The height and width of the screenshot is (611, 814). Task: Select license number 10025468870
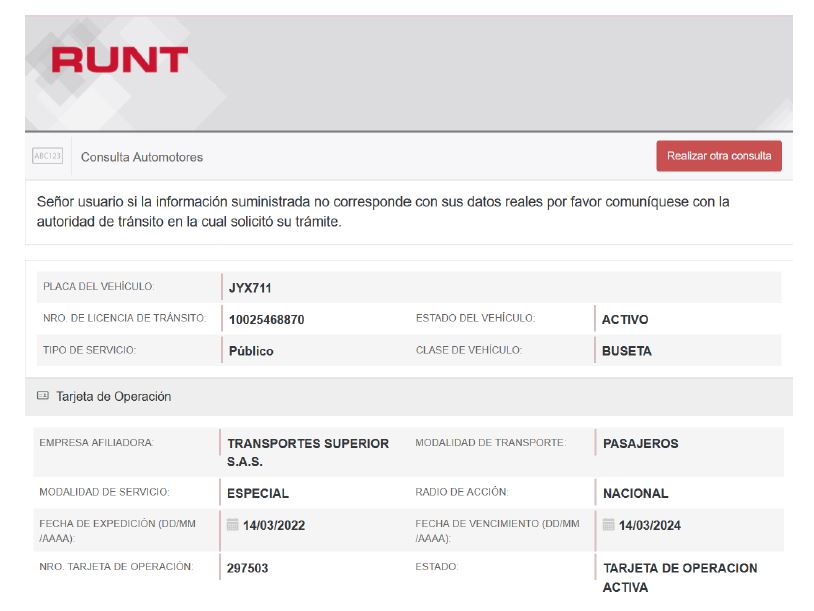coord(266,320)
